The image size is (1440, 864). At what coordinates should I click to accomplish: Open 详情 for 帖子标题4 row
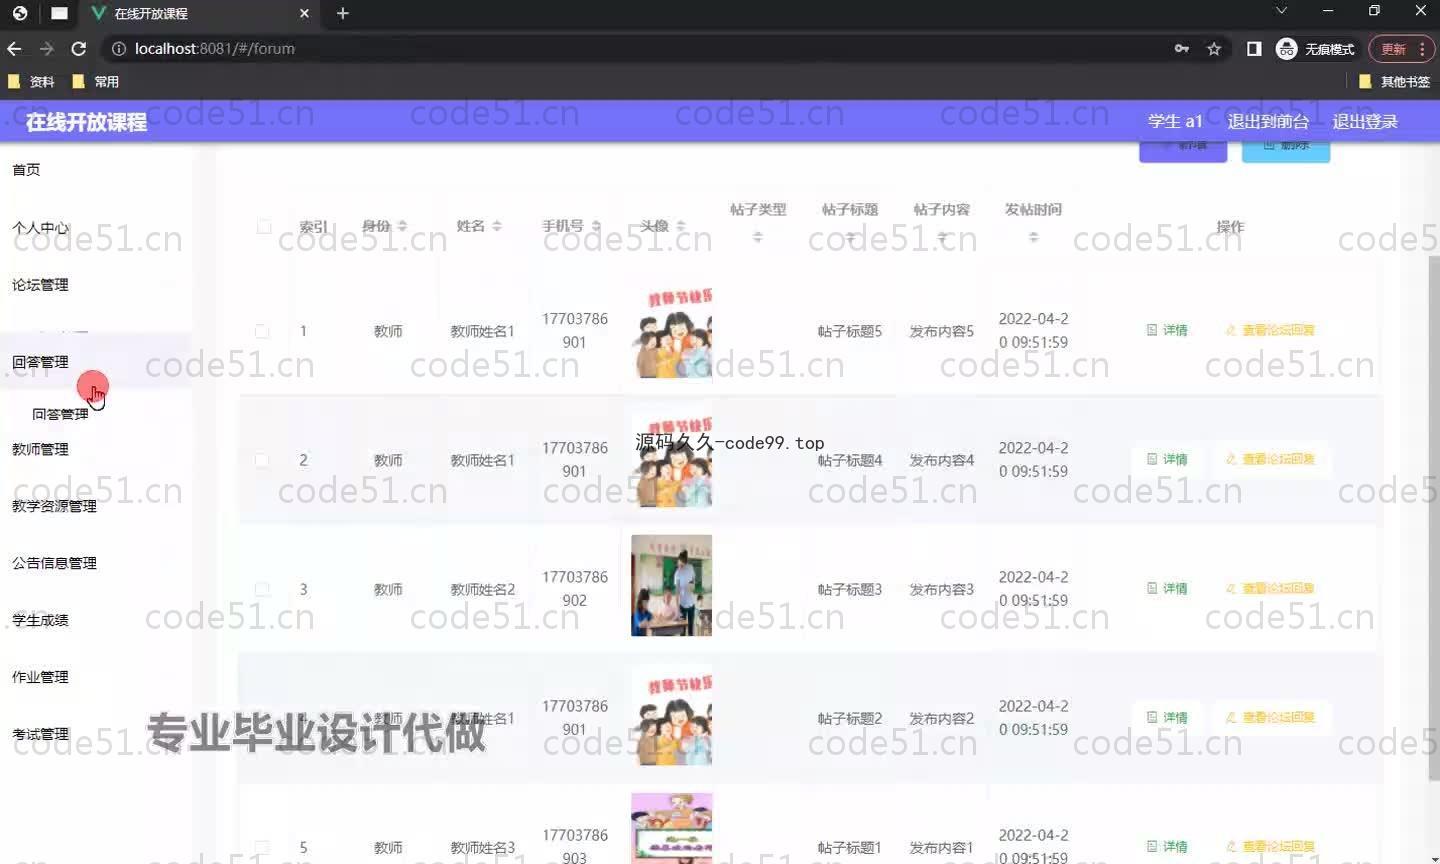tap(1167, 459)
